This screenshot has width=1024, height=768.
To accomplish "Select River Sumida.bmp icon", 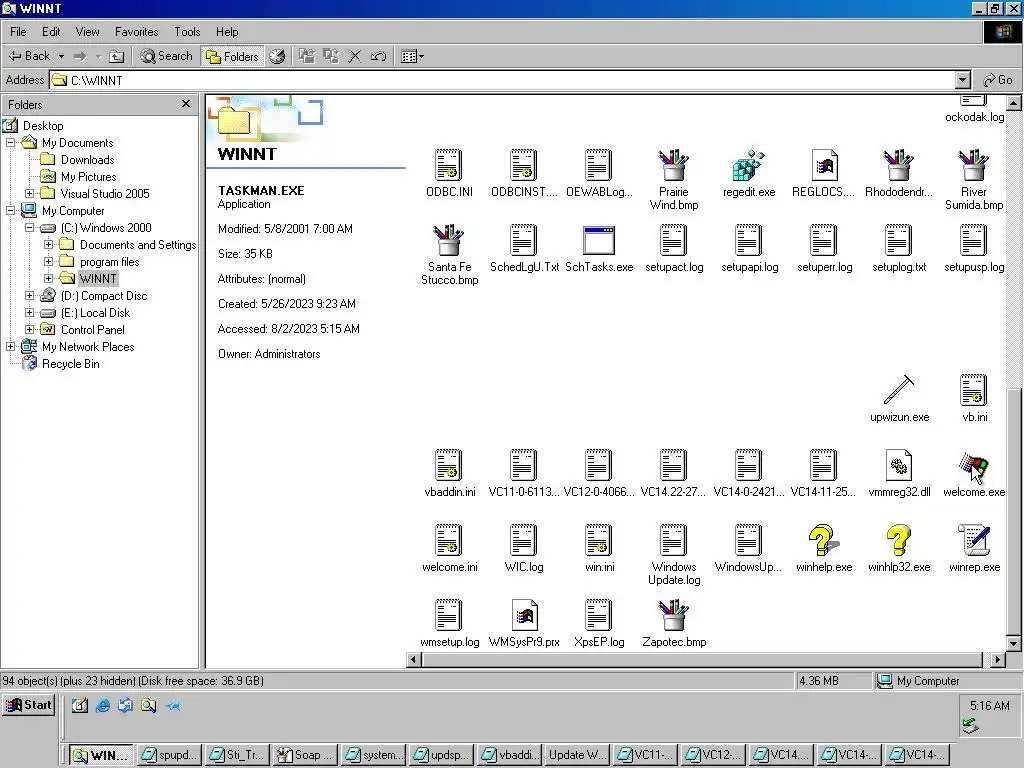I will click(x=973, y=165).
